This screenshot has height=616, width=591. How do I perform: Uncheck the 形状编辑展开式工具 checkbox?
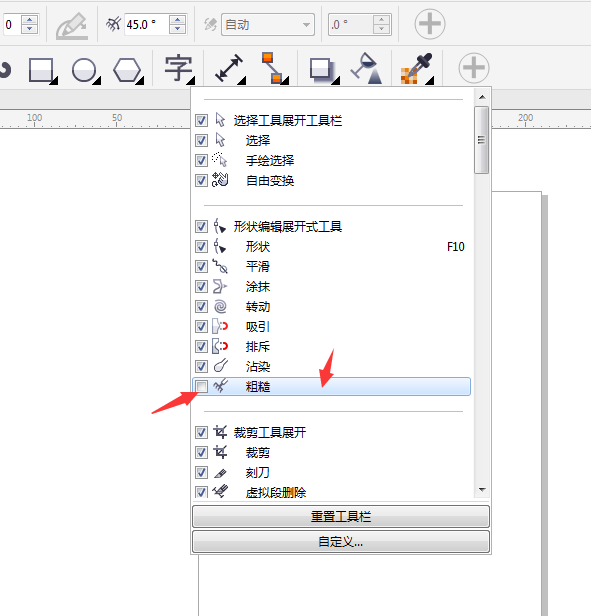click(201, 226)
